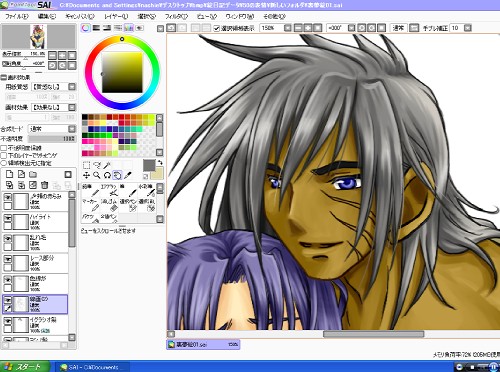The width and height of the screenshot is (500, 372).
Task: Delete the layer with the trash icon
Action: [44, 185]
